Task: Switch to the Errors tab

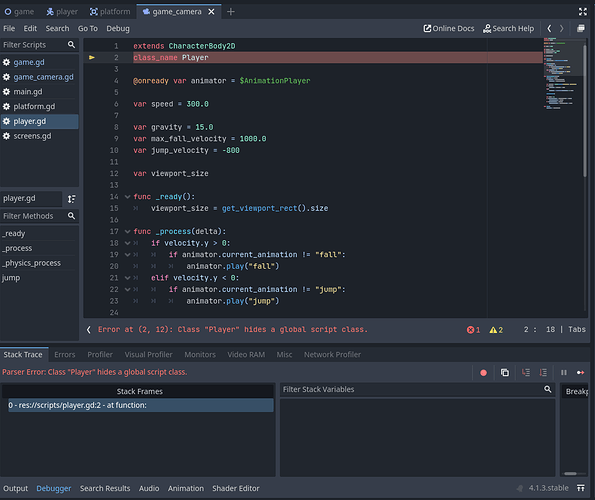Action: tap(65, 355)
